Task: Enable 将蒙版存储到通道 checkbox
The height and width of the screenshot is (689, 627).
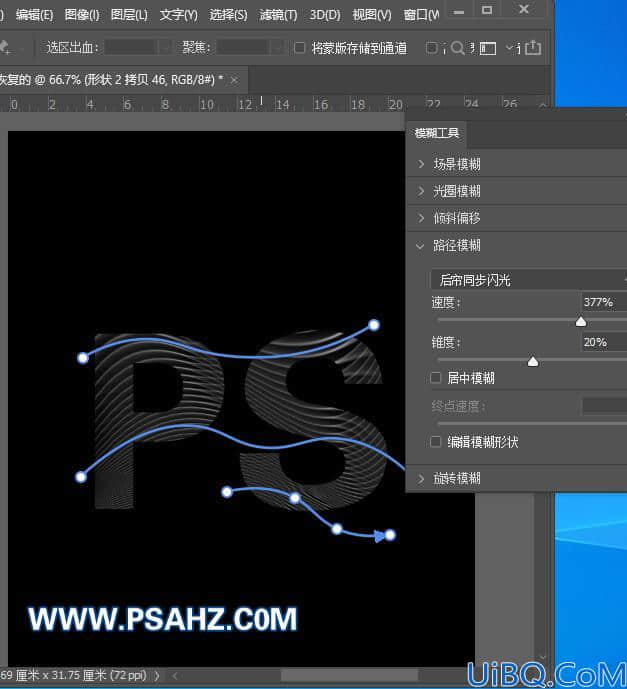Action: pyautogui.click(x=299, y=47)
